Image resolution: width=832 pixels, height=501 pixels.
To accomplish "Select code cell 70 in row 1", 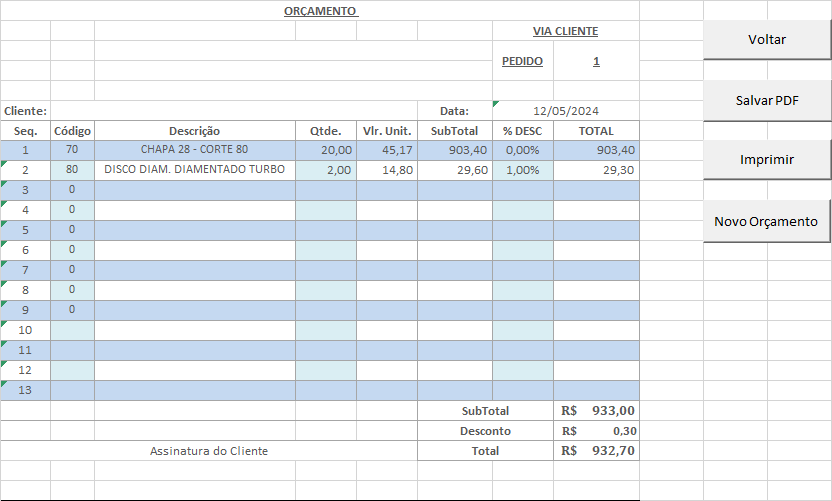I will [72, 150].
